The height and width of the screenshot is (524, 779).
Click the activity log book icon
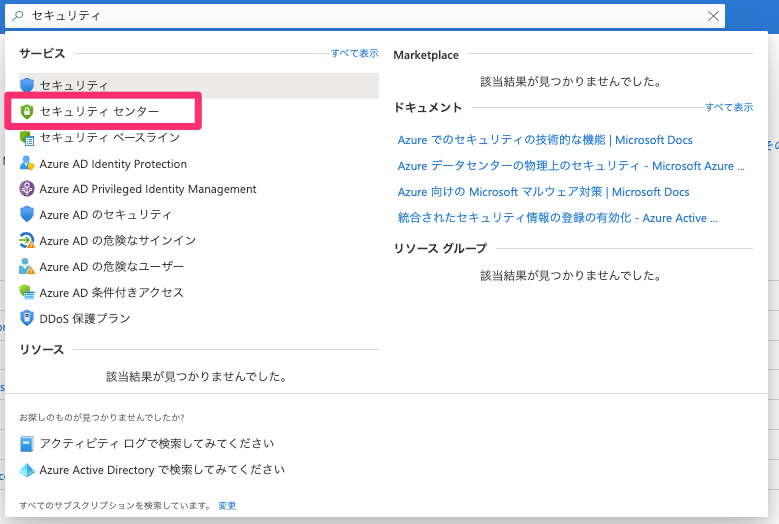[x=27, y=444]
